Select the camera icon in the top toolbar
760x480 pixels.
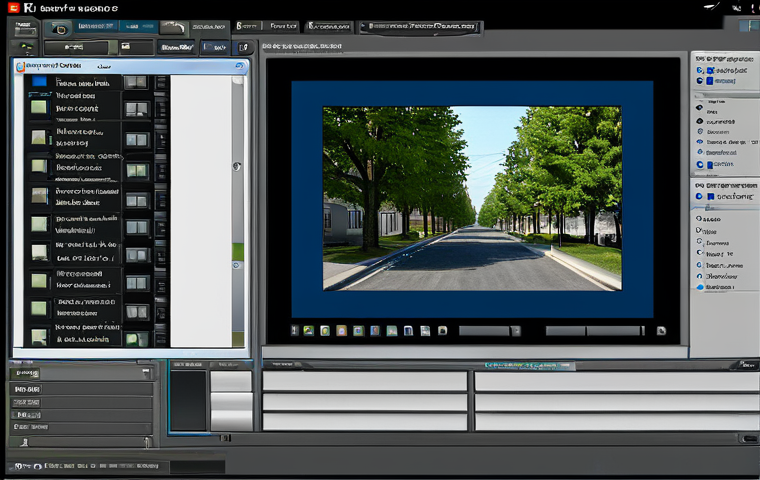[59, 29]
